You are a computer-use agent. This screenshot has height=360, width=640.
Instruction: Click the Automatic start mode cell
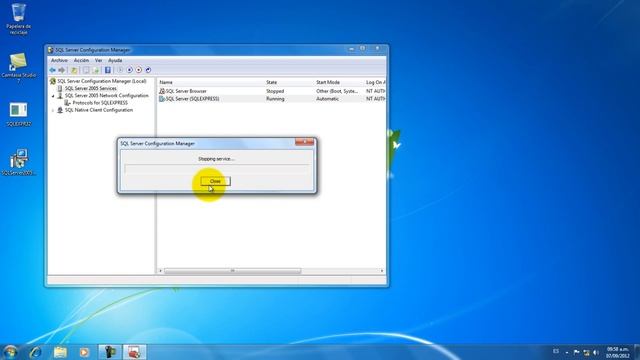327,99
